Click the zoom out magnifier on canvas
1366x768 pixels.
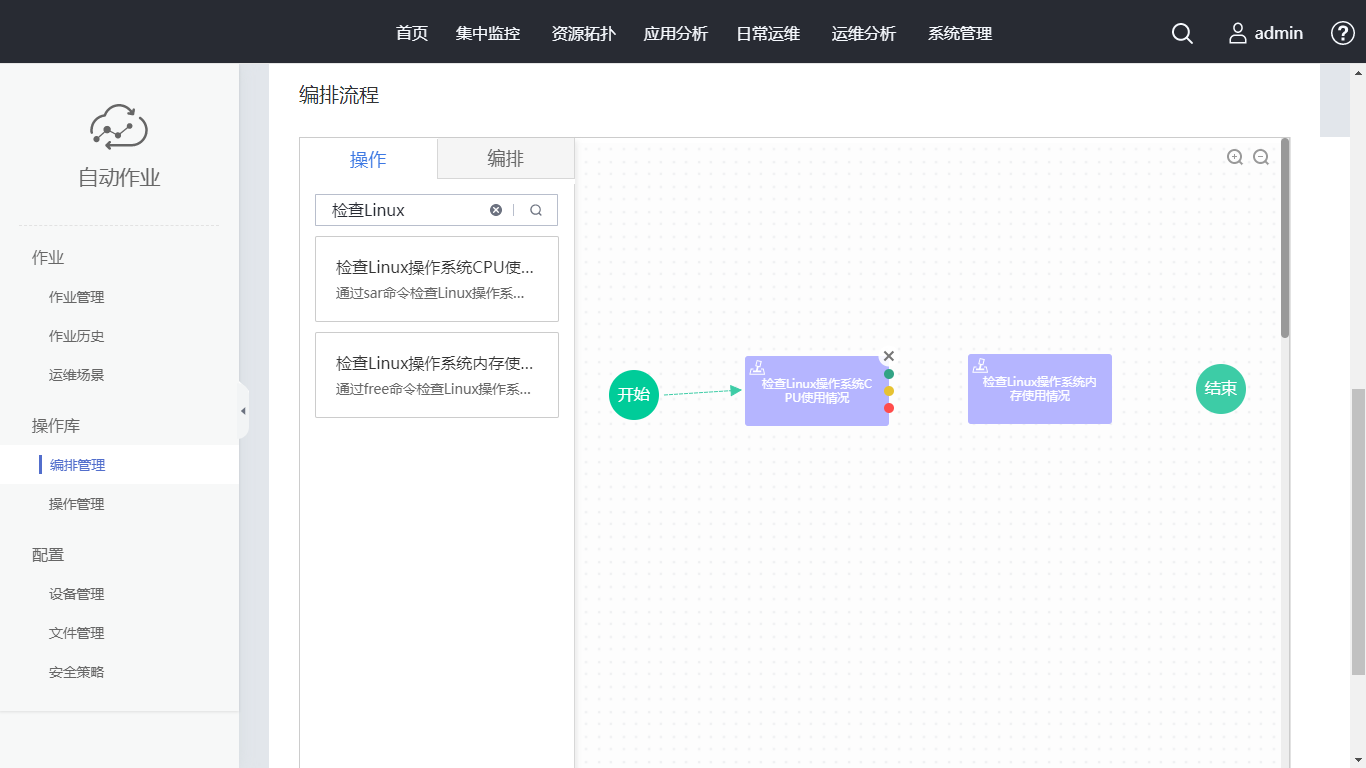coord(1261,157)
